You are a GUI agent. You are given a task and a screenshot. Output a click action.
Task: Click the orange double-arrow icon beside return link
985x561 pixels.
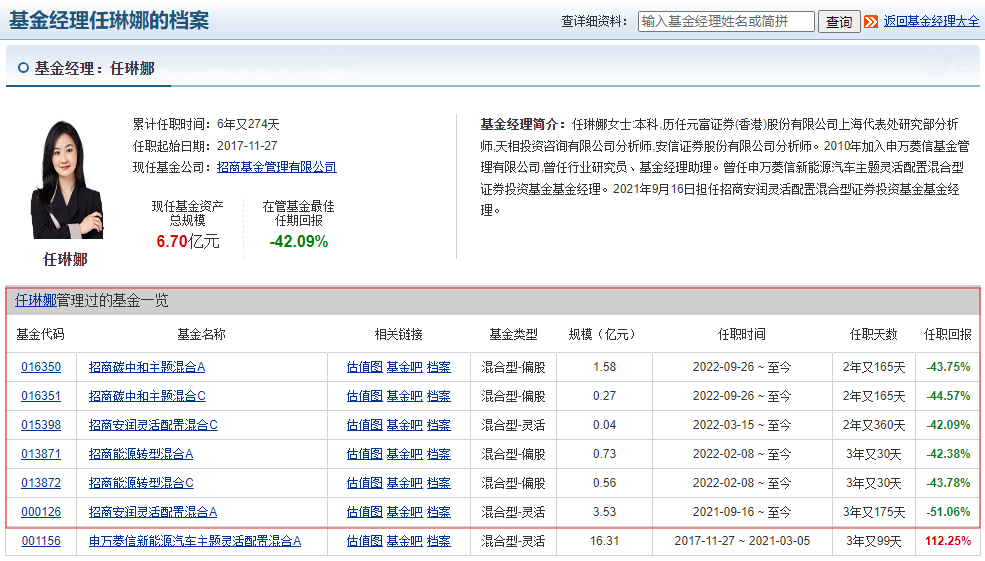point(871,21)
